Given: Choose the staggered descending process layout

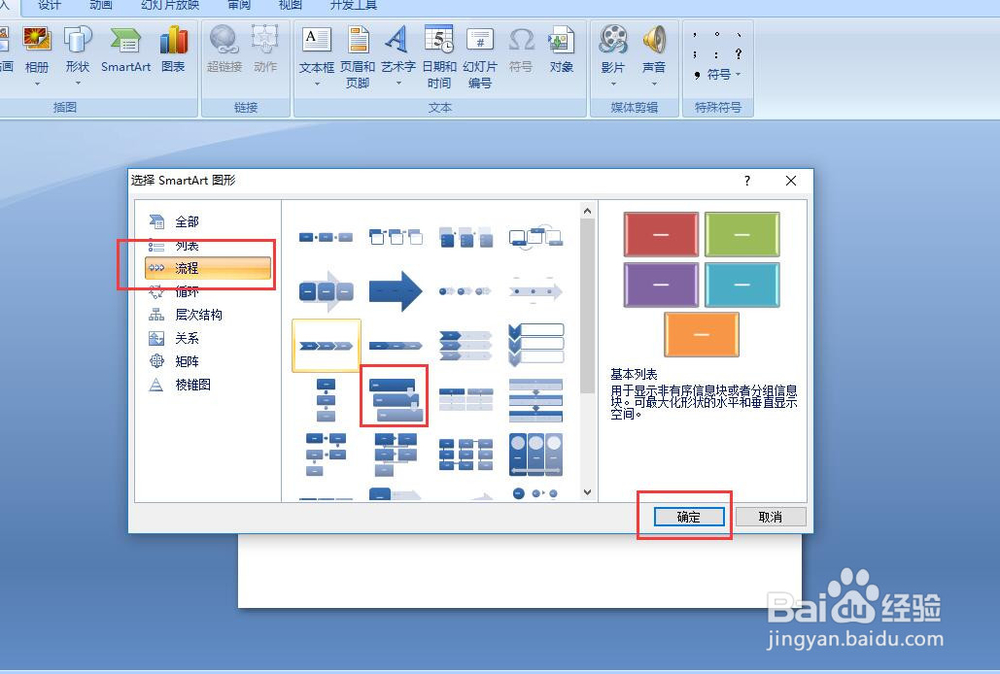Looking at the screenshot, I should click(x=395, y=399).
